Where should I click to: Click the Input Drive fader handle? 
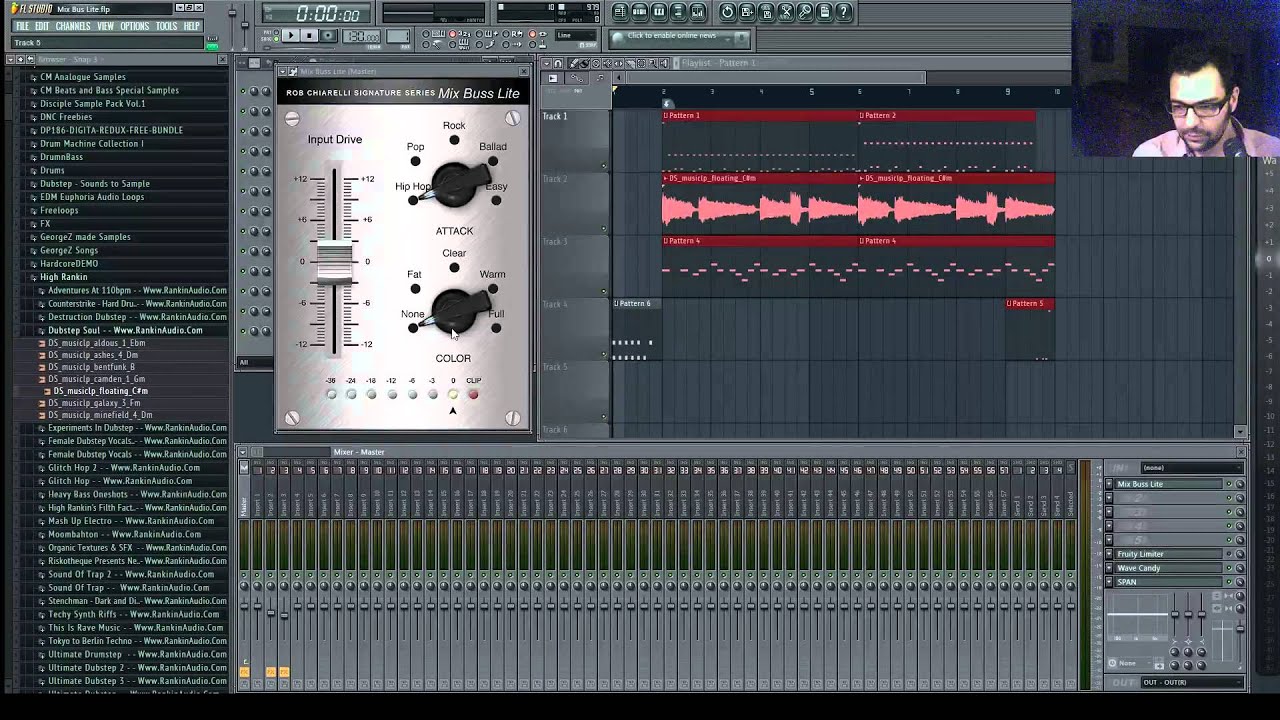click(335, 262)
